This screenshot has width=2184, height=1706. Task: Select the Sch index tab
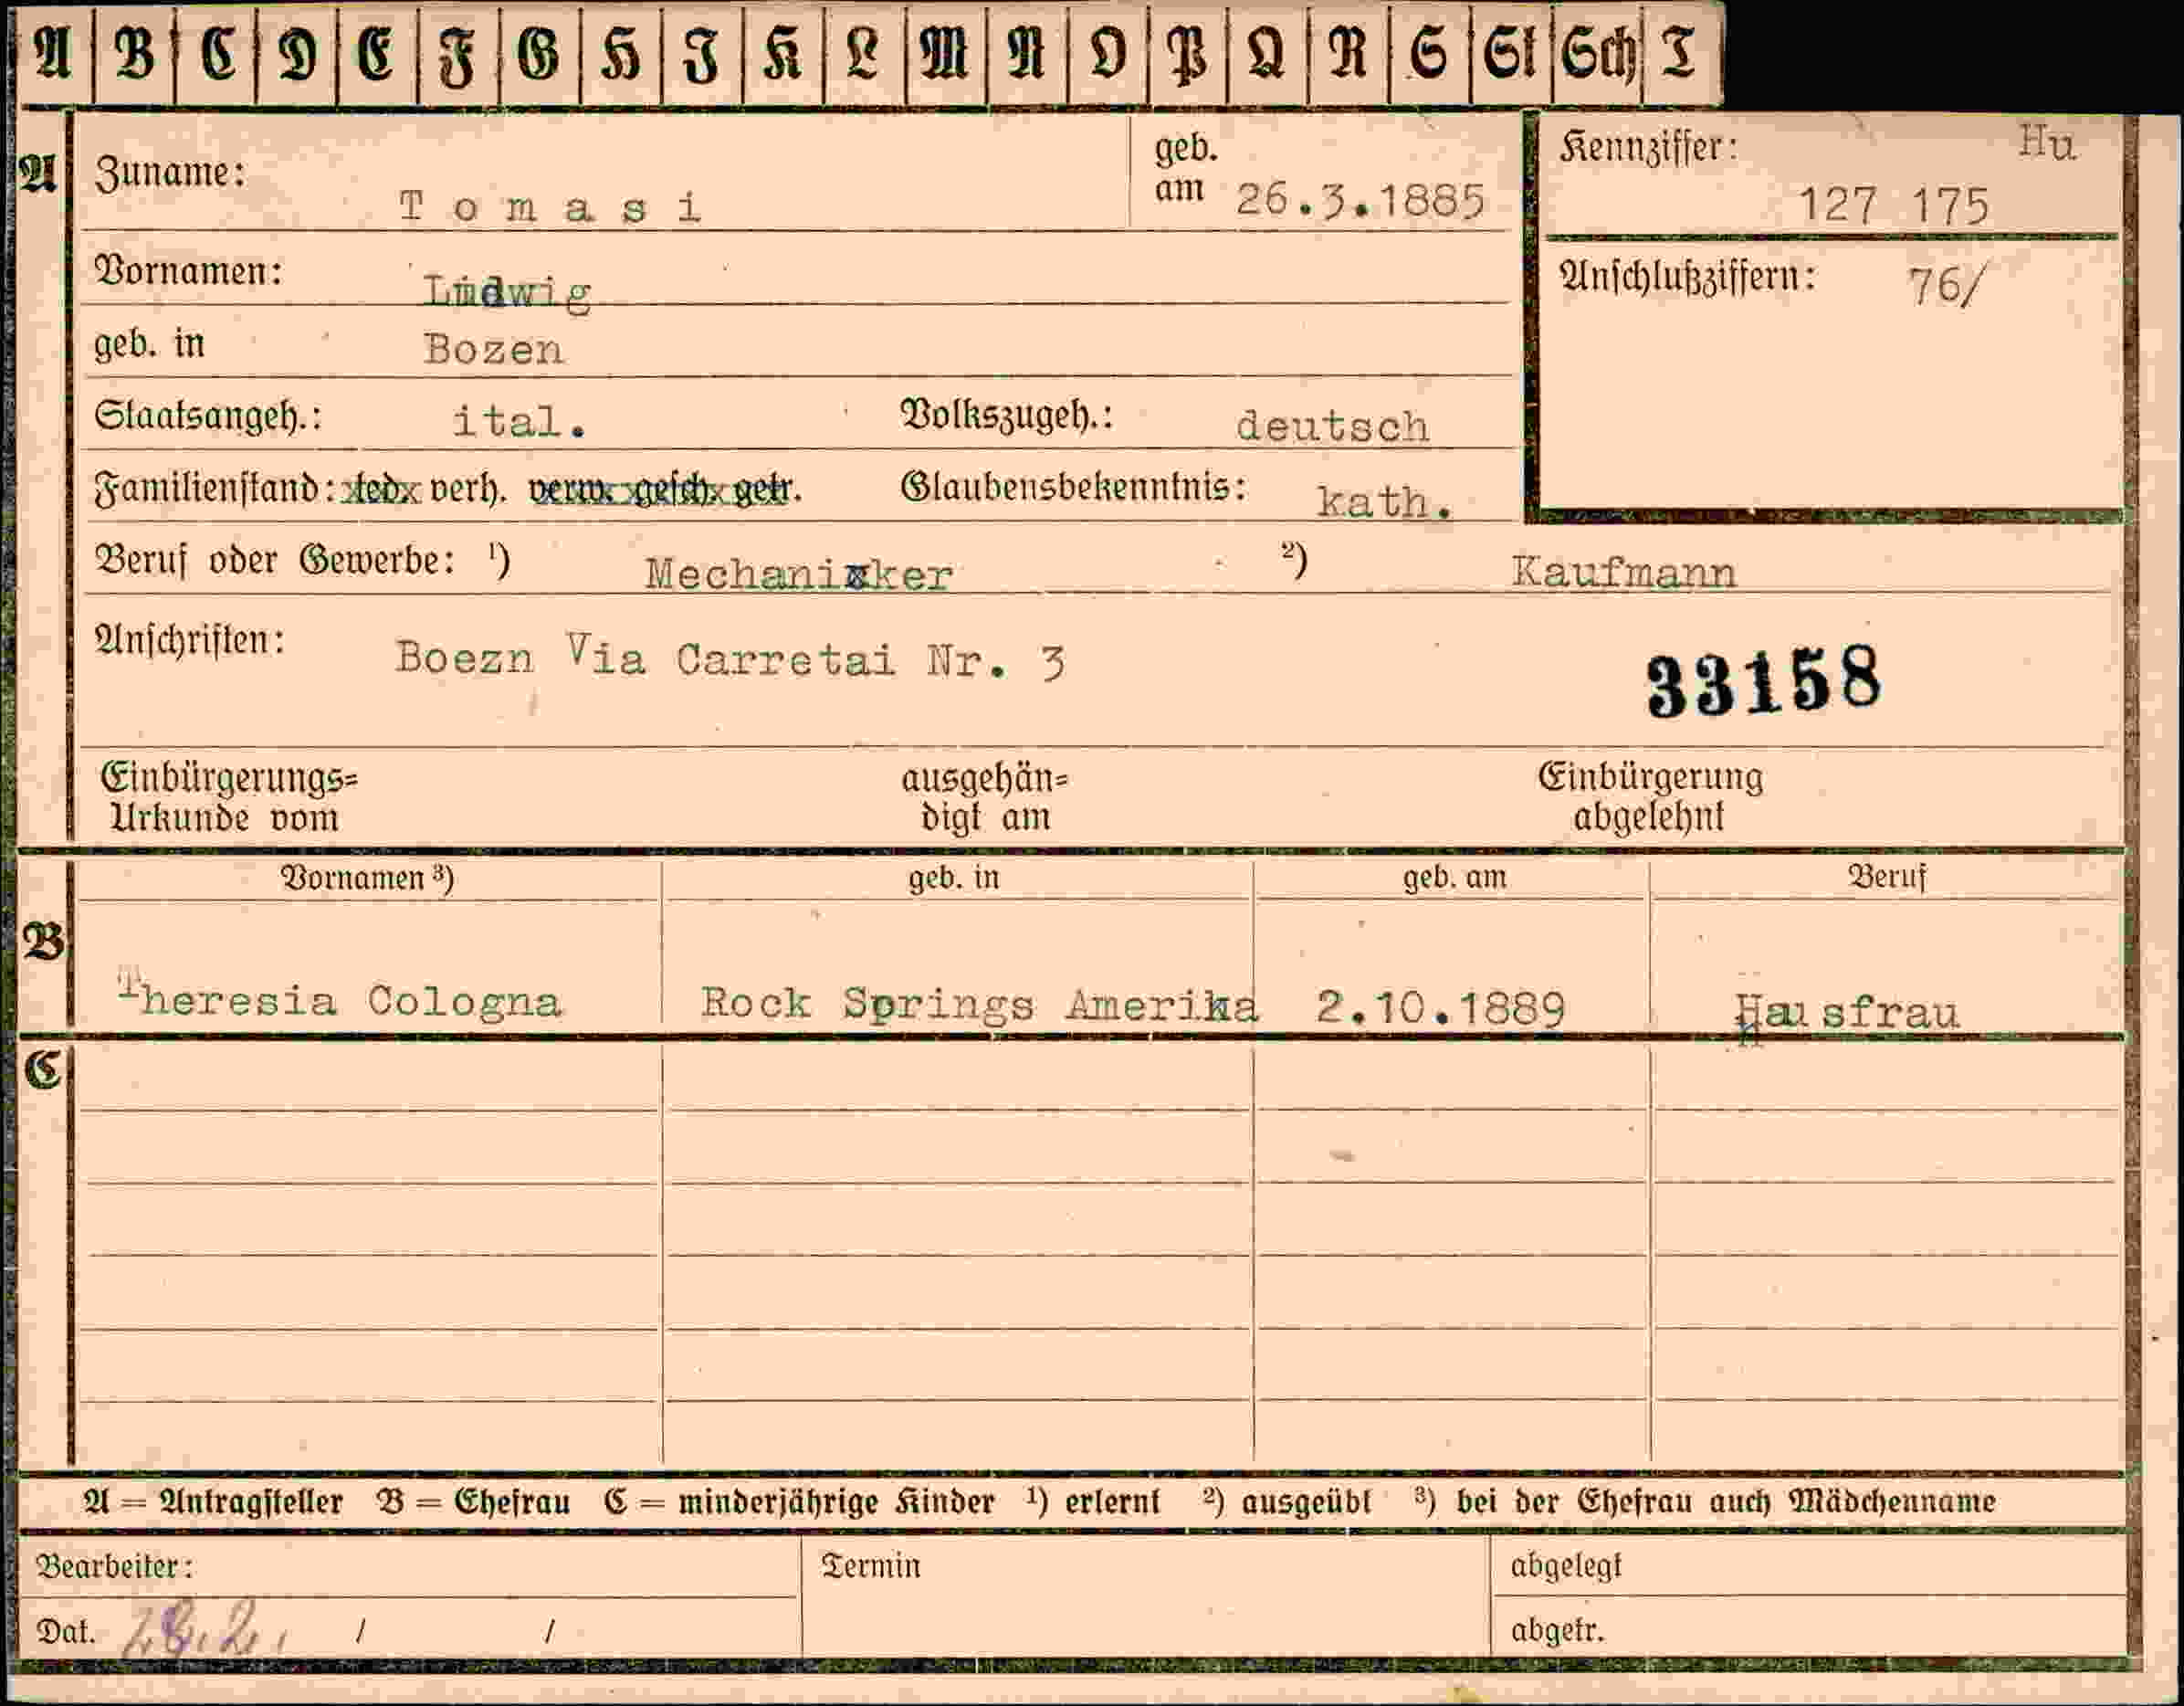1597,54
